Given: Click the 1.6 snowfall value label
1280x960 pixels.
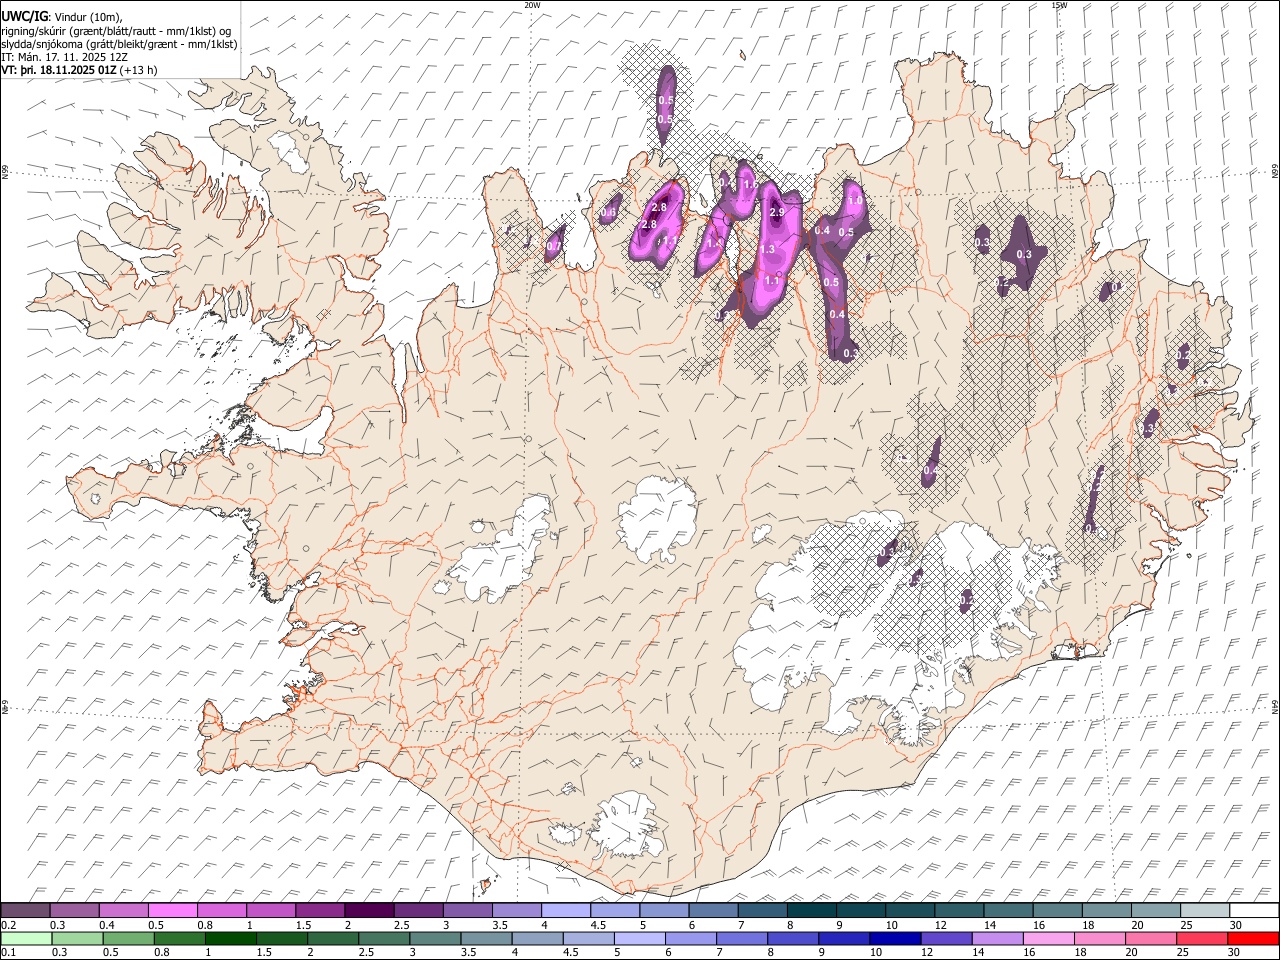Looking at the screenshot, I should click(x=750, y=184).
